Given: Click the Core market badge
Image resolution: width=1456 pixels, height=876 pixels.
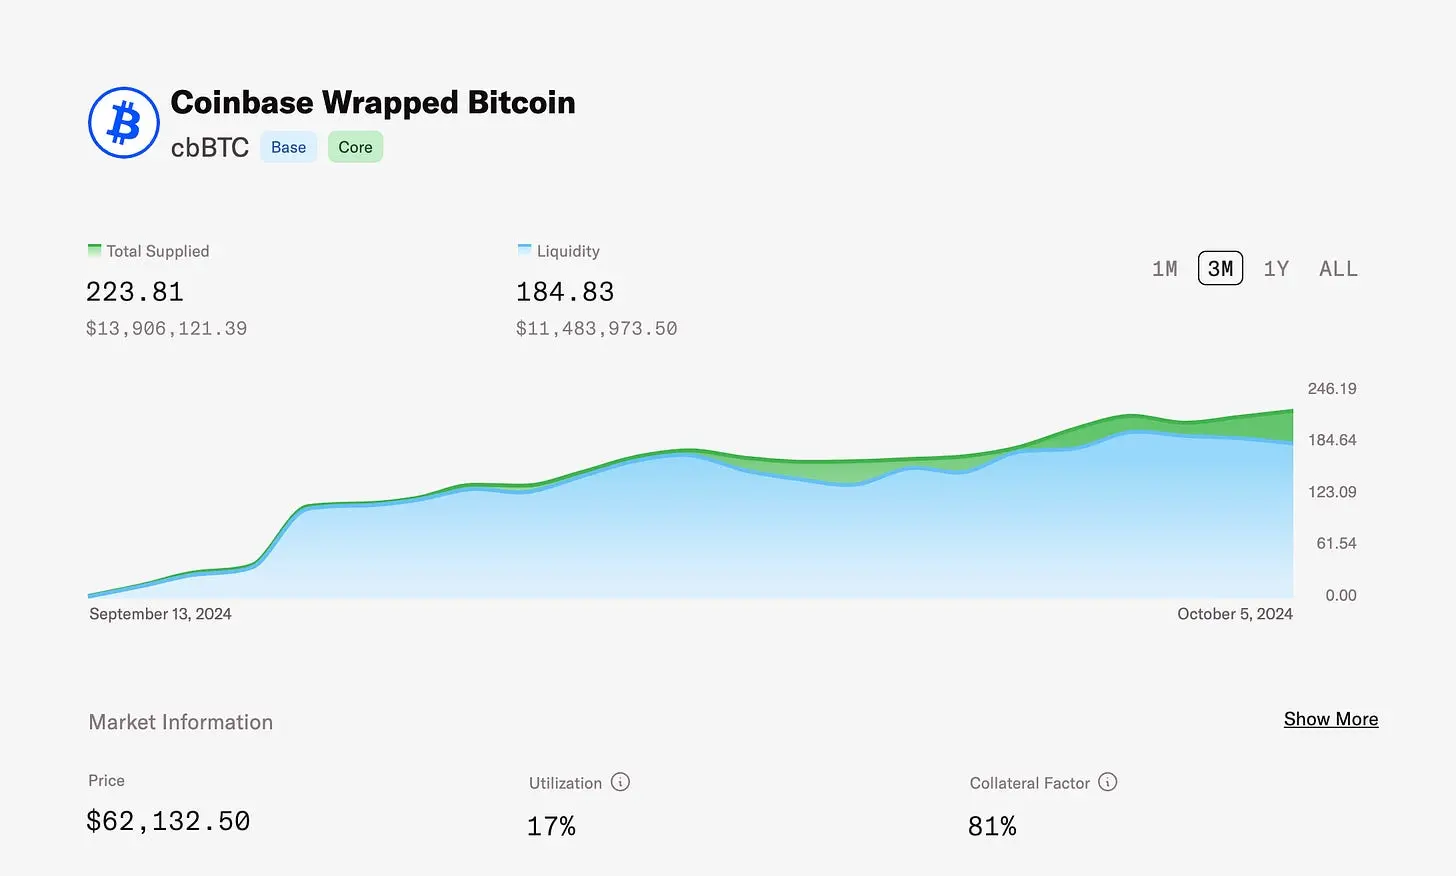Looking at the screenshot, I should [x=355, y=147].
